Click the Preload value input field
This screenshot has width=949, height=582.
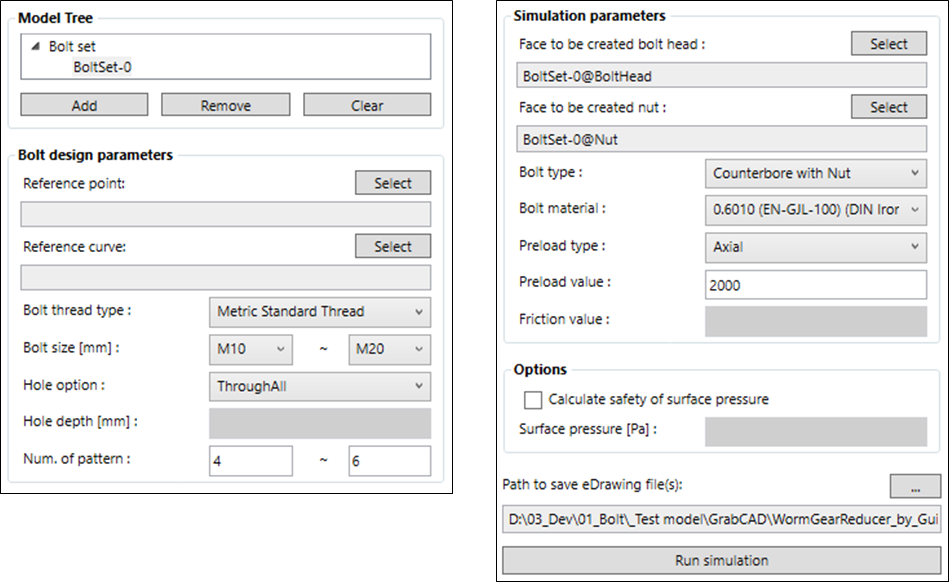click(x=816, y=284)
